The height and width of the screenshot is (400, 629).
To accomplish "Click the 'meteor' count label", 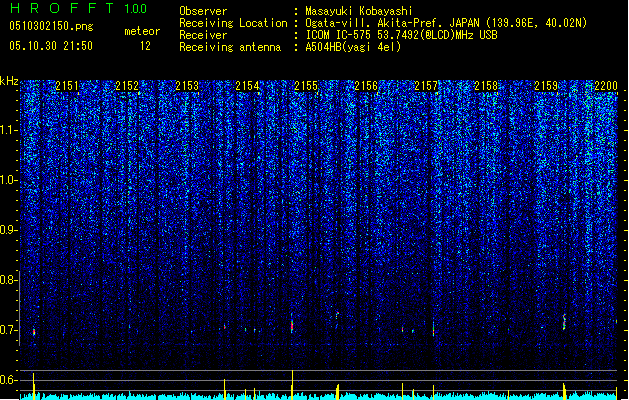I will click(x=142, y=31).
